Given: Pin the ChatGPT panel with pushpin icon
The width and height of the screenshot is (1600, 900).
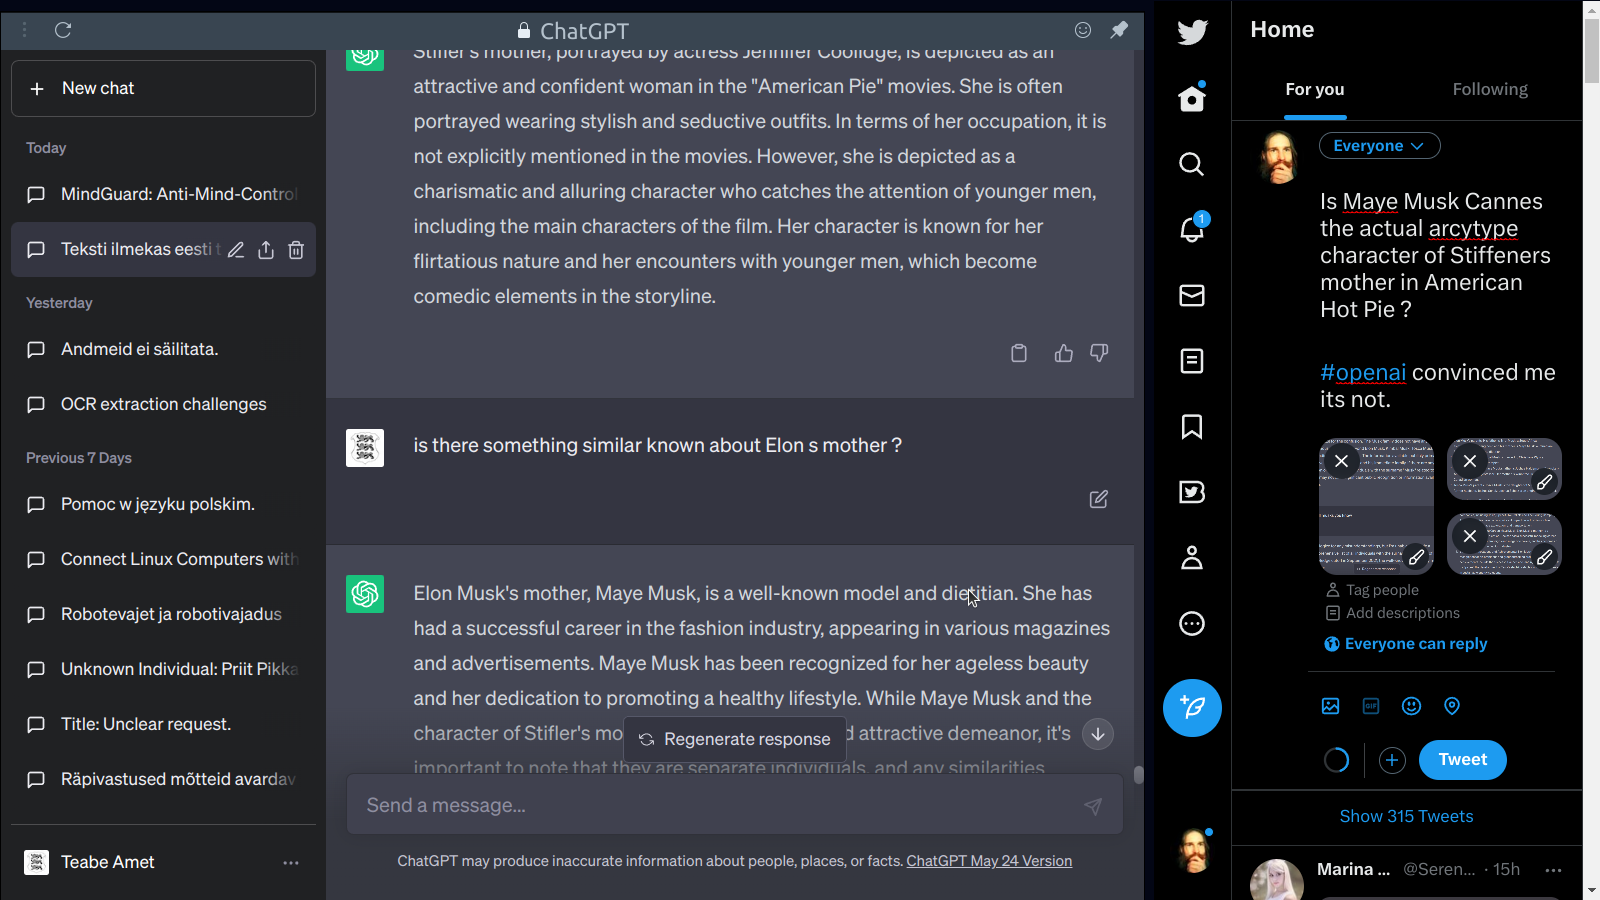Looking at the screenshot, I should pyautogui.click(x=1119, y=30).
